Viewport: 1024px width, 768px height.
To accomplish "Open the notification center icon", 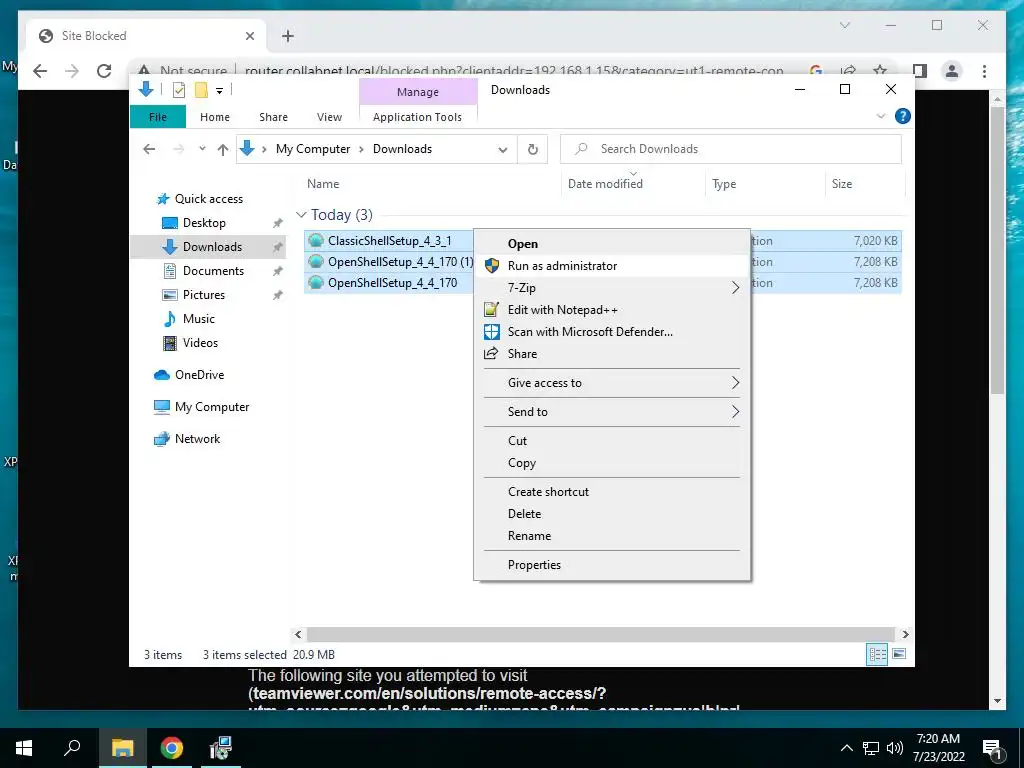I will point(991,748).
